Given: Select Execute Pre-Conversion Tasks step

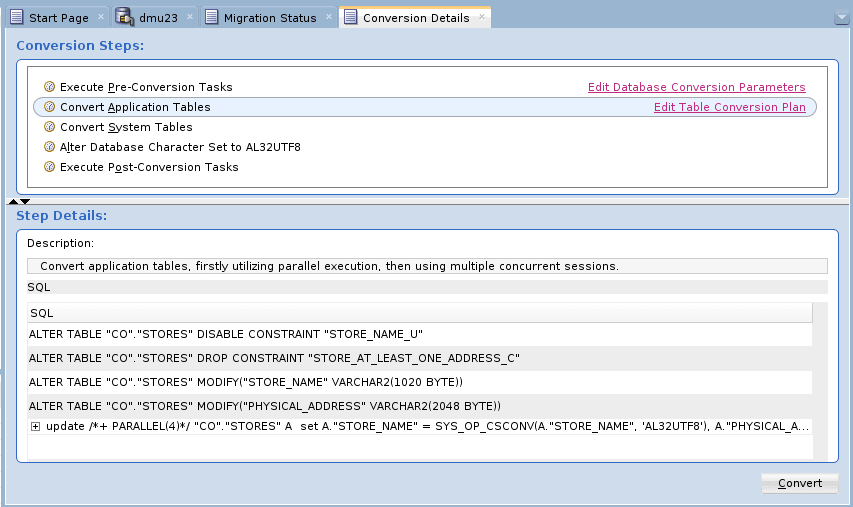Looking at the screenshot, I should [146, 87].
